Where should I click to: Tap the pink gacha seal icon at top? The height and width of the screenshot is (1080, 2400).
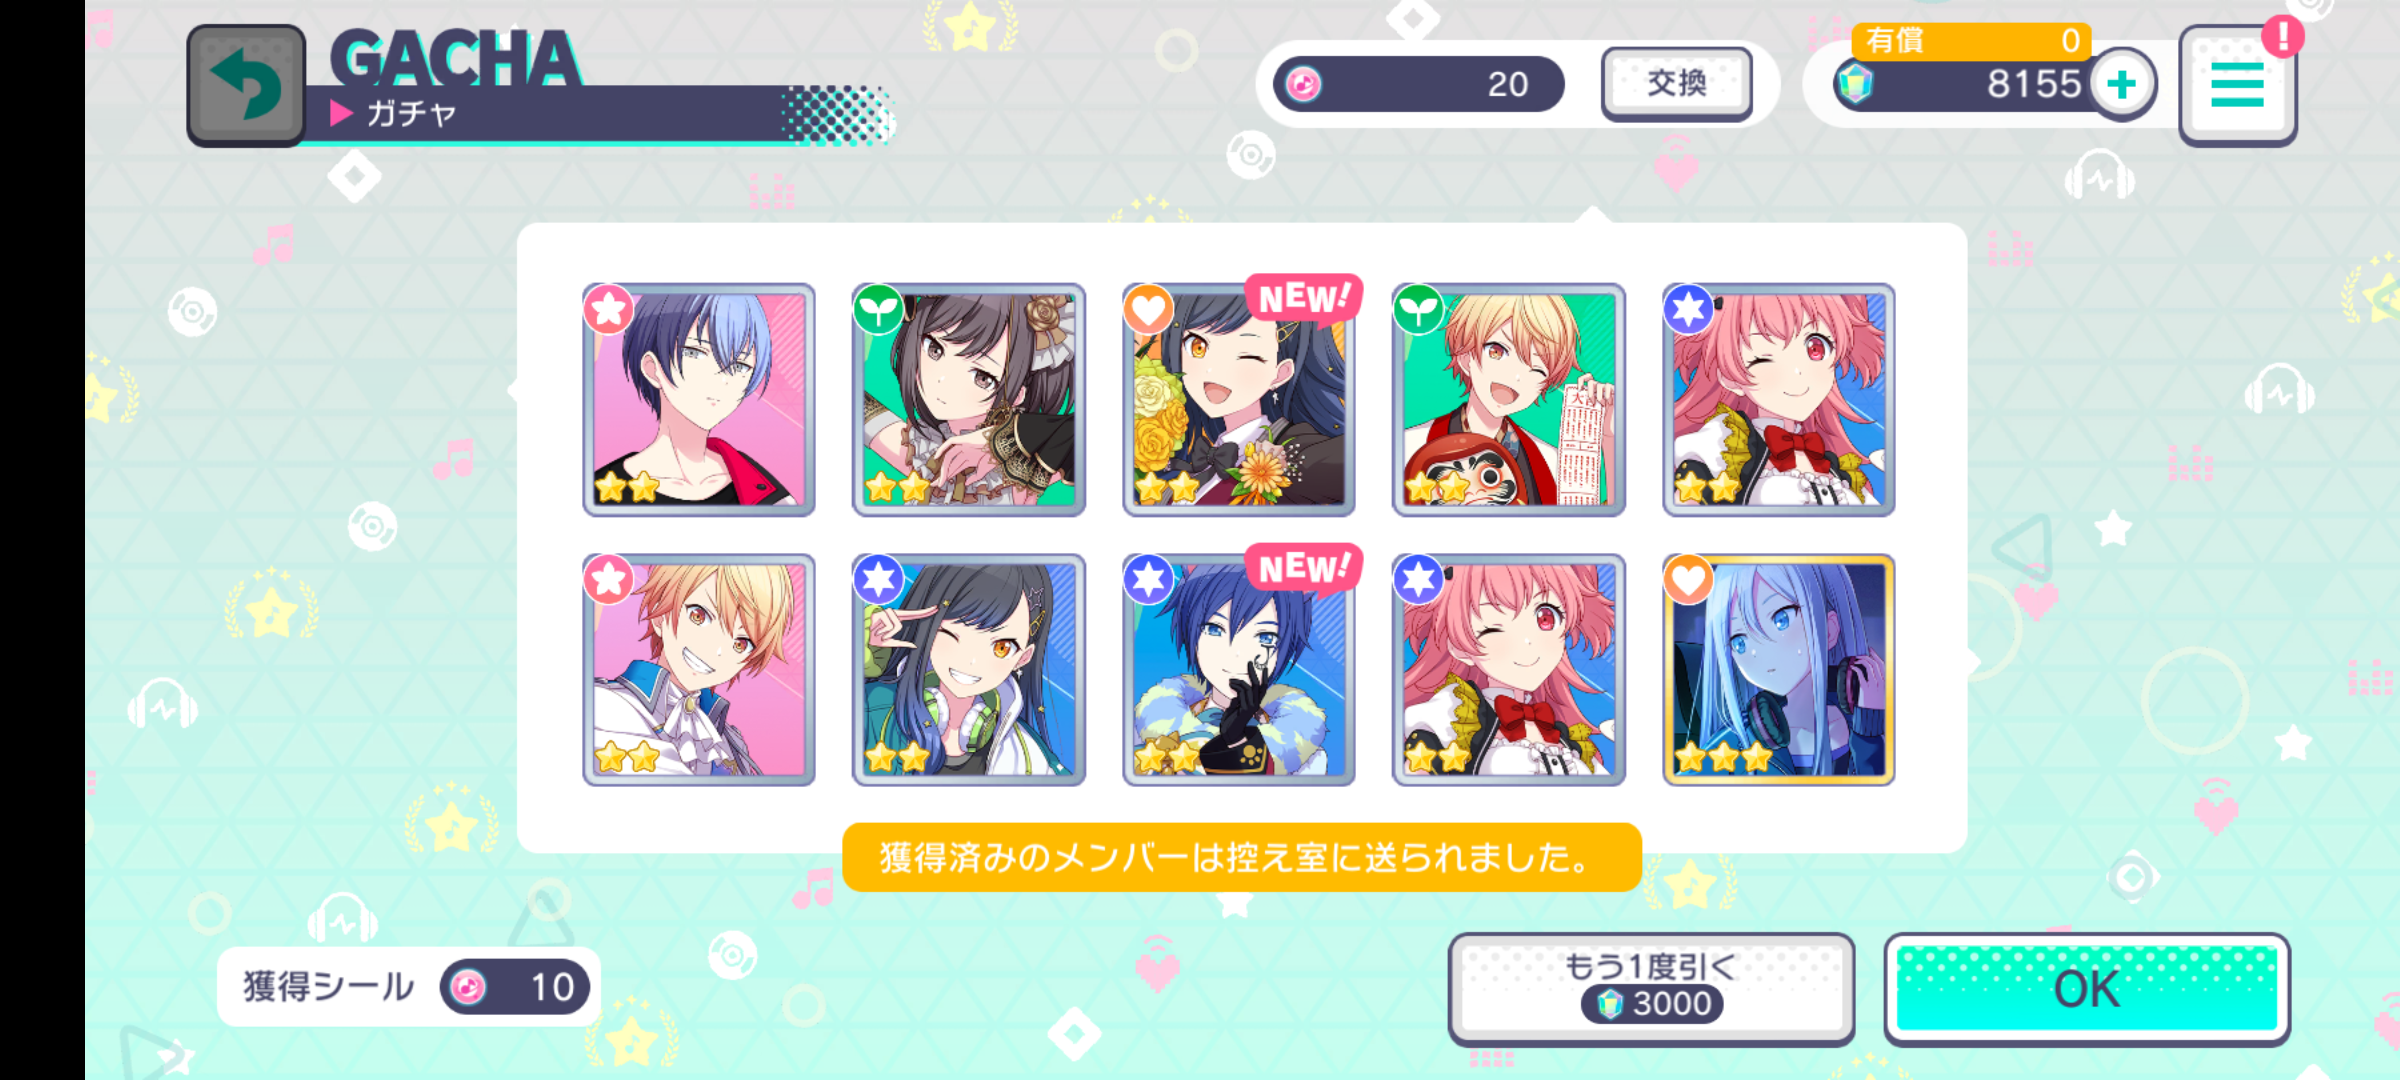(1303, 84)
